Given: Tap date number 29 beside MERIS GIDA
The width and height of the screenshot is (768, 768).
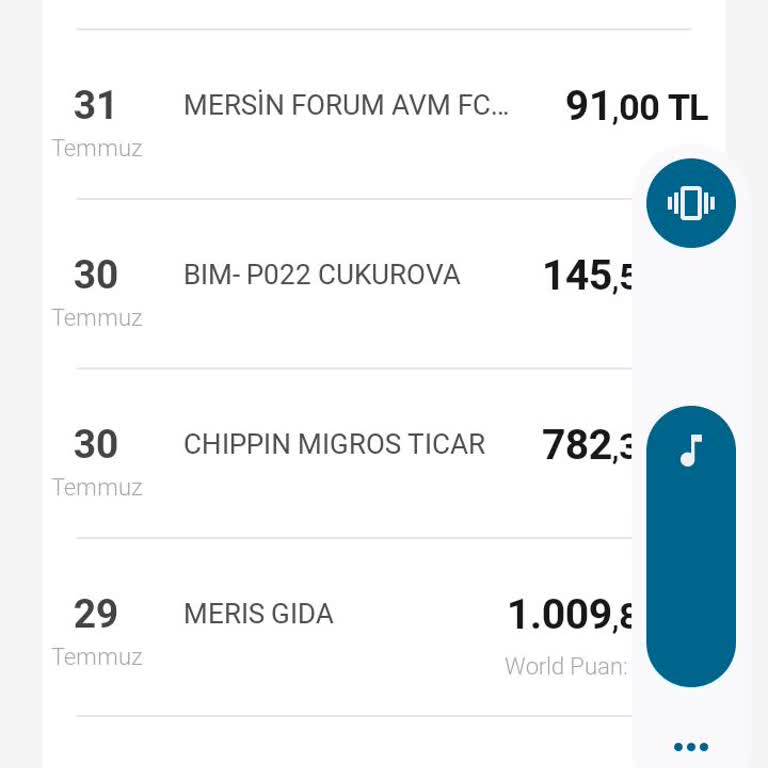Looking at the screenshot, I should tap(95, 614).
